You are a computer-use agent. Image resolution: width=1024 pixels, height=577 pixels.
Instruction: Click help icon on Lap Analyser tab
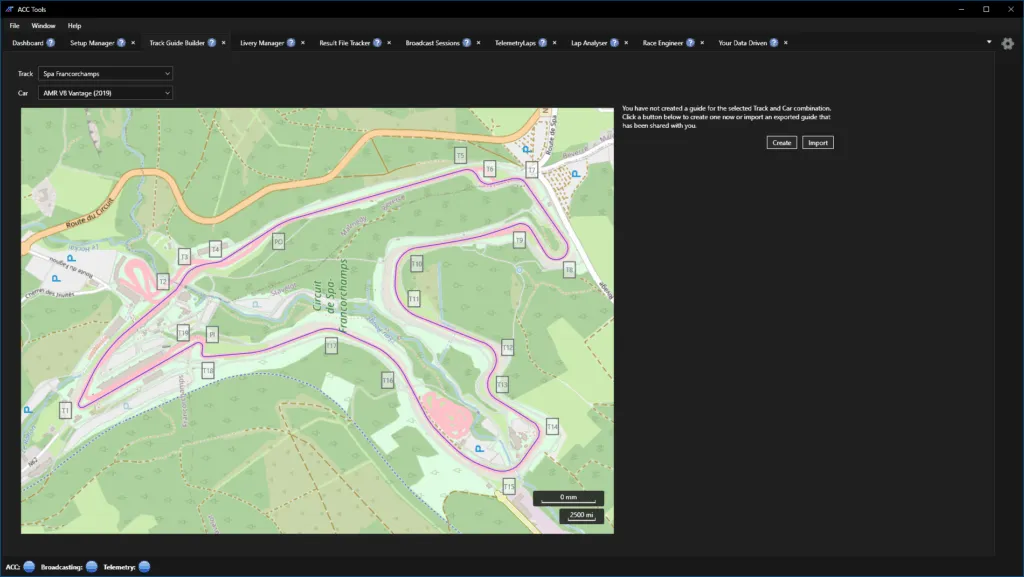coord(614,43)
